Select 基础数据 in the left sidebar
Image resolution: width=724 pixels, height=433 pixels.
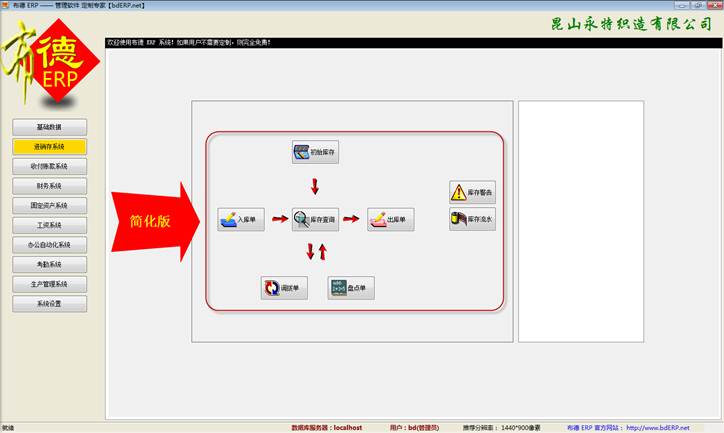tap(50, 128)
